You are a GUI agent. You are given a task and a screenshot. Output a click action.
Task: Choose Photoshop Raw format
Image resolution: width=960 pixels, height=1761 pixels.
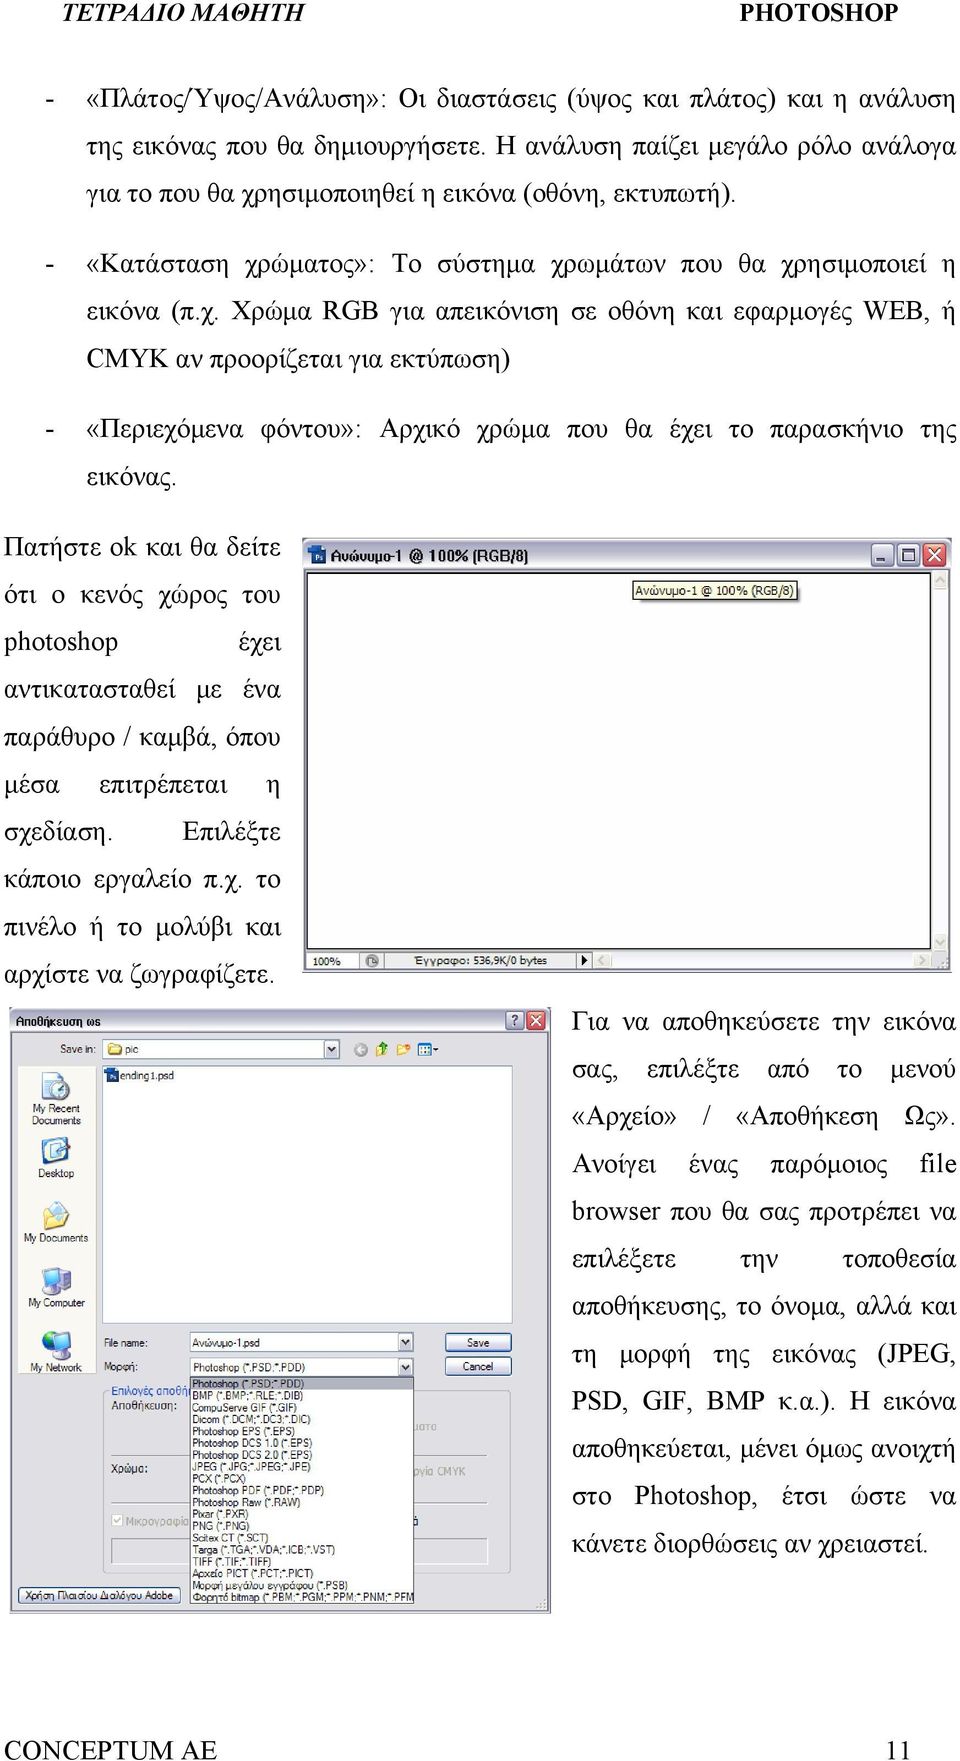301,1502
